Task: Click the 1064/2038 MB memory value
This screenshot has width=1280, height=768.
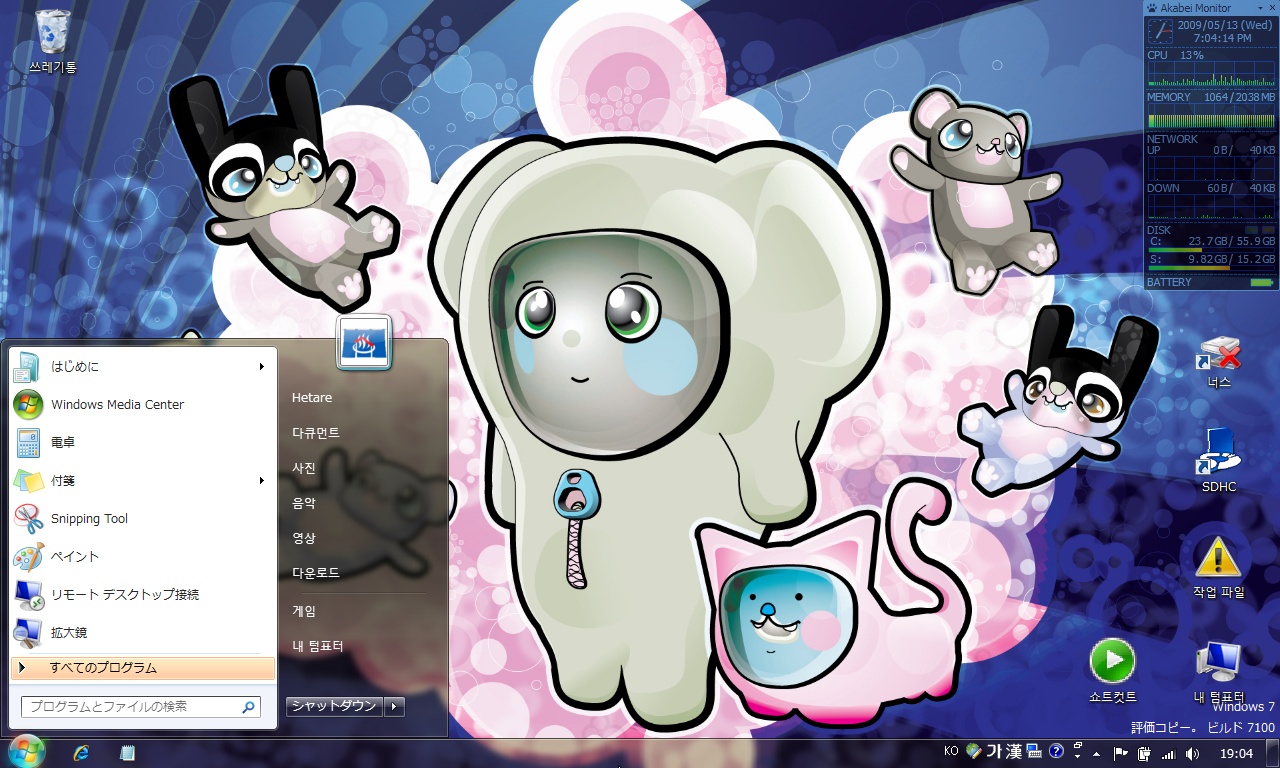Action: point(1240,97)
